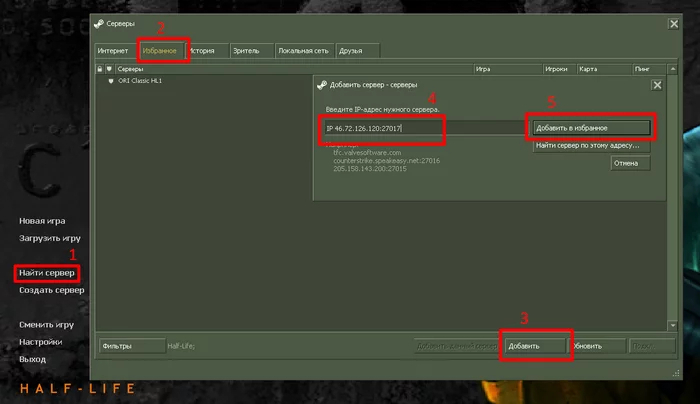Click Steam icon in Добавить сервер title
This screenshot has width=700, height=404.
(x=322, y=85)
